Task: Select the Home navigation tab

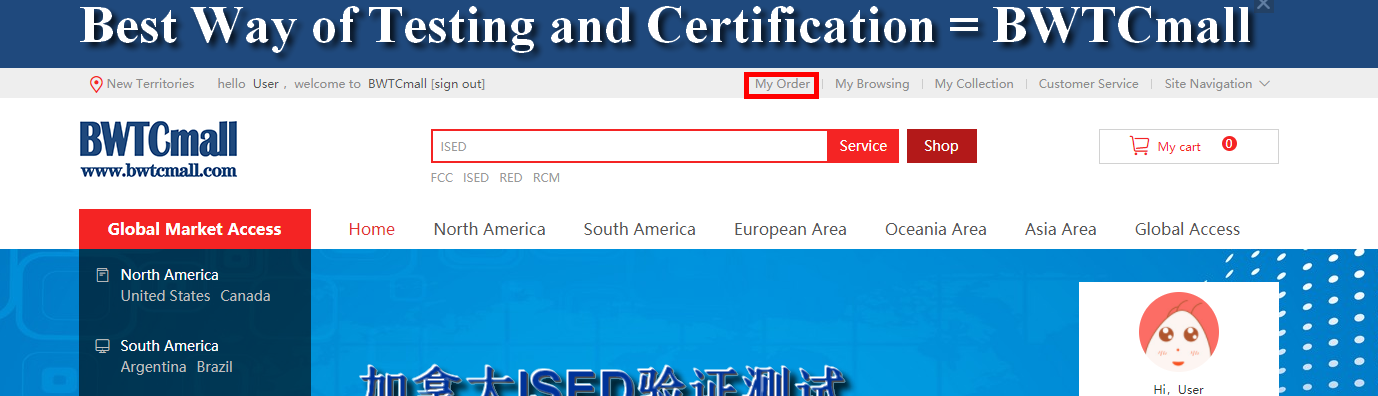Action: [372, 229]
